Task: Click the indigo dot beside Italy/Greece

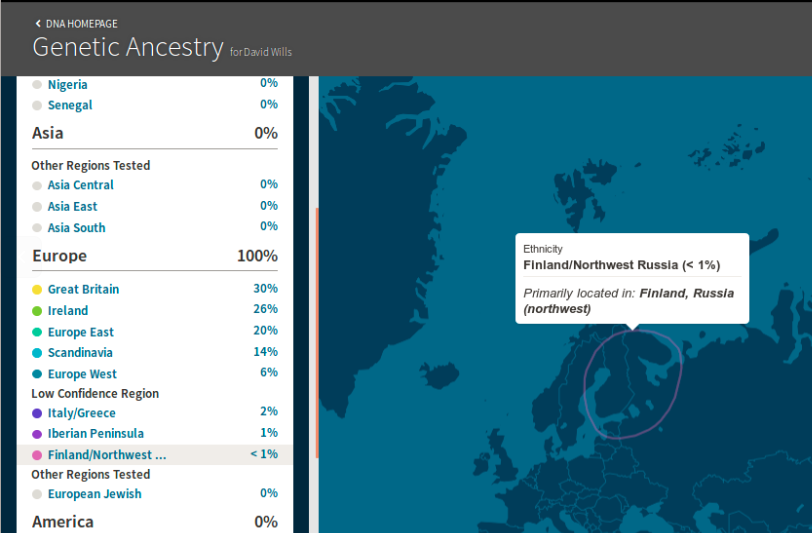Action: 37,413
